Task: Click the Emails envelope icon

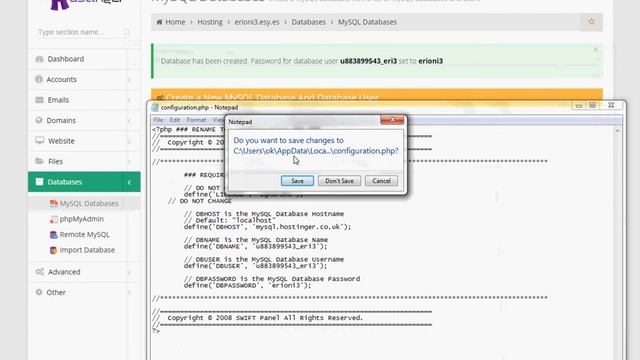Action: pos(39,100)
